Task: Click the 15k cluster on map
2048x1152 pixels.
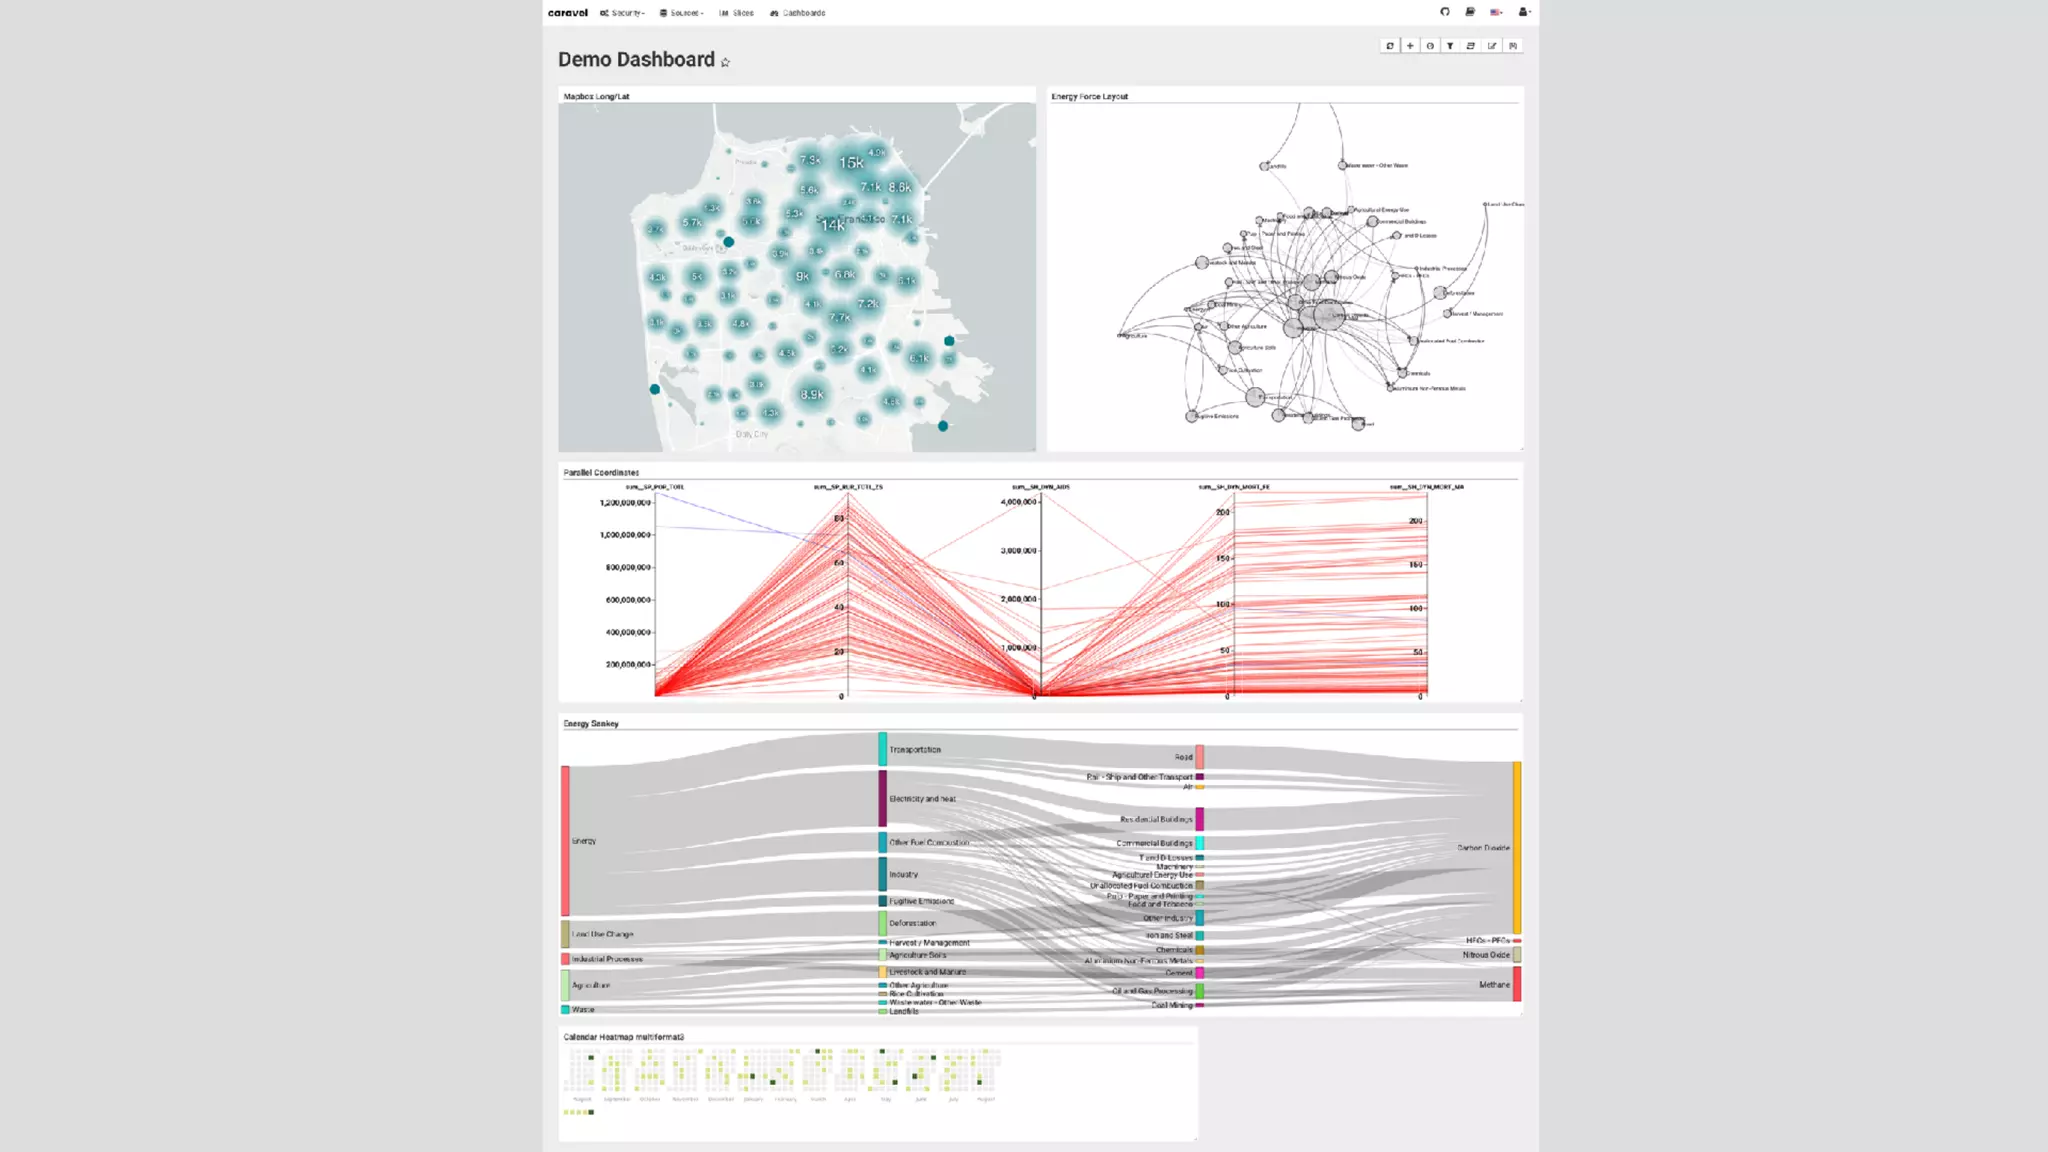Action: (x=851, y=162)
